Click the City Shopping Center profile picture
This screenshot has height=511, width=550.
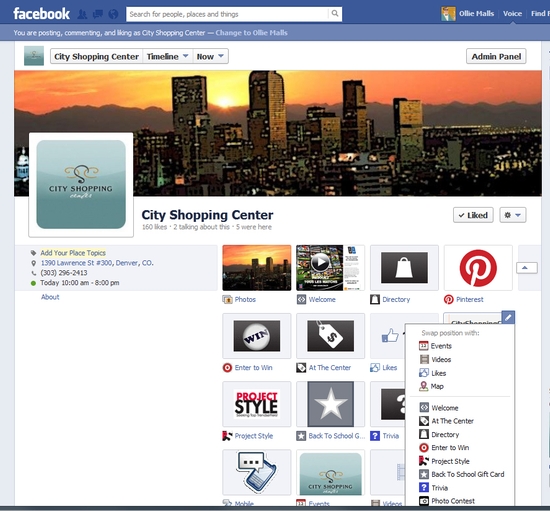pos(81,184)
